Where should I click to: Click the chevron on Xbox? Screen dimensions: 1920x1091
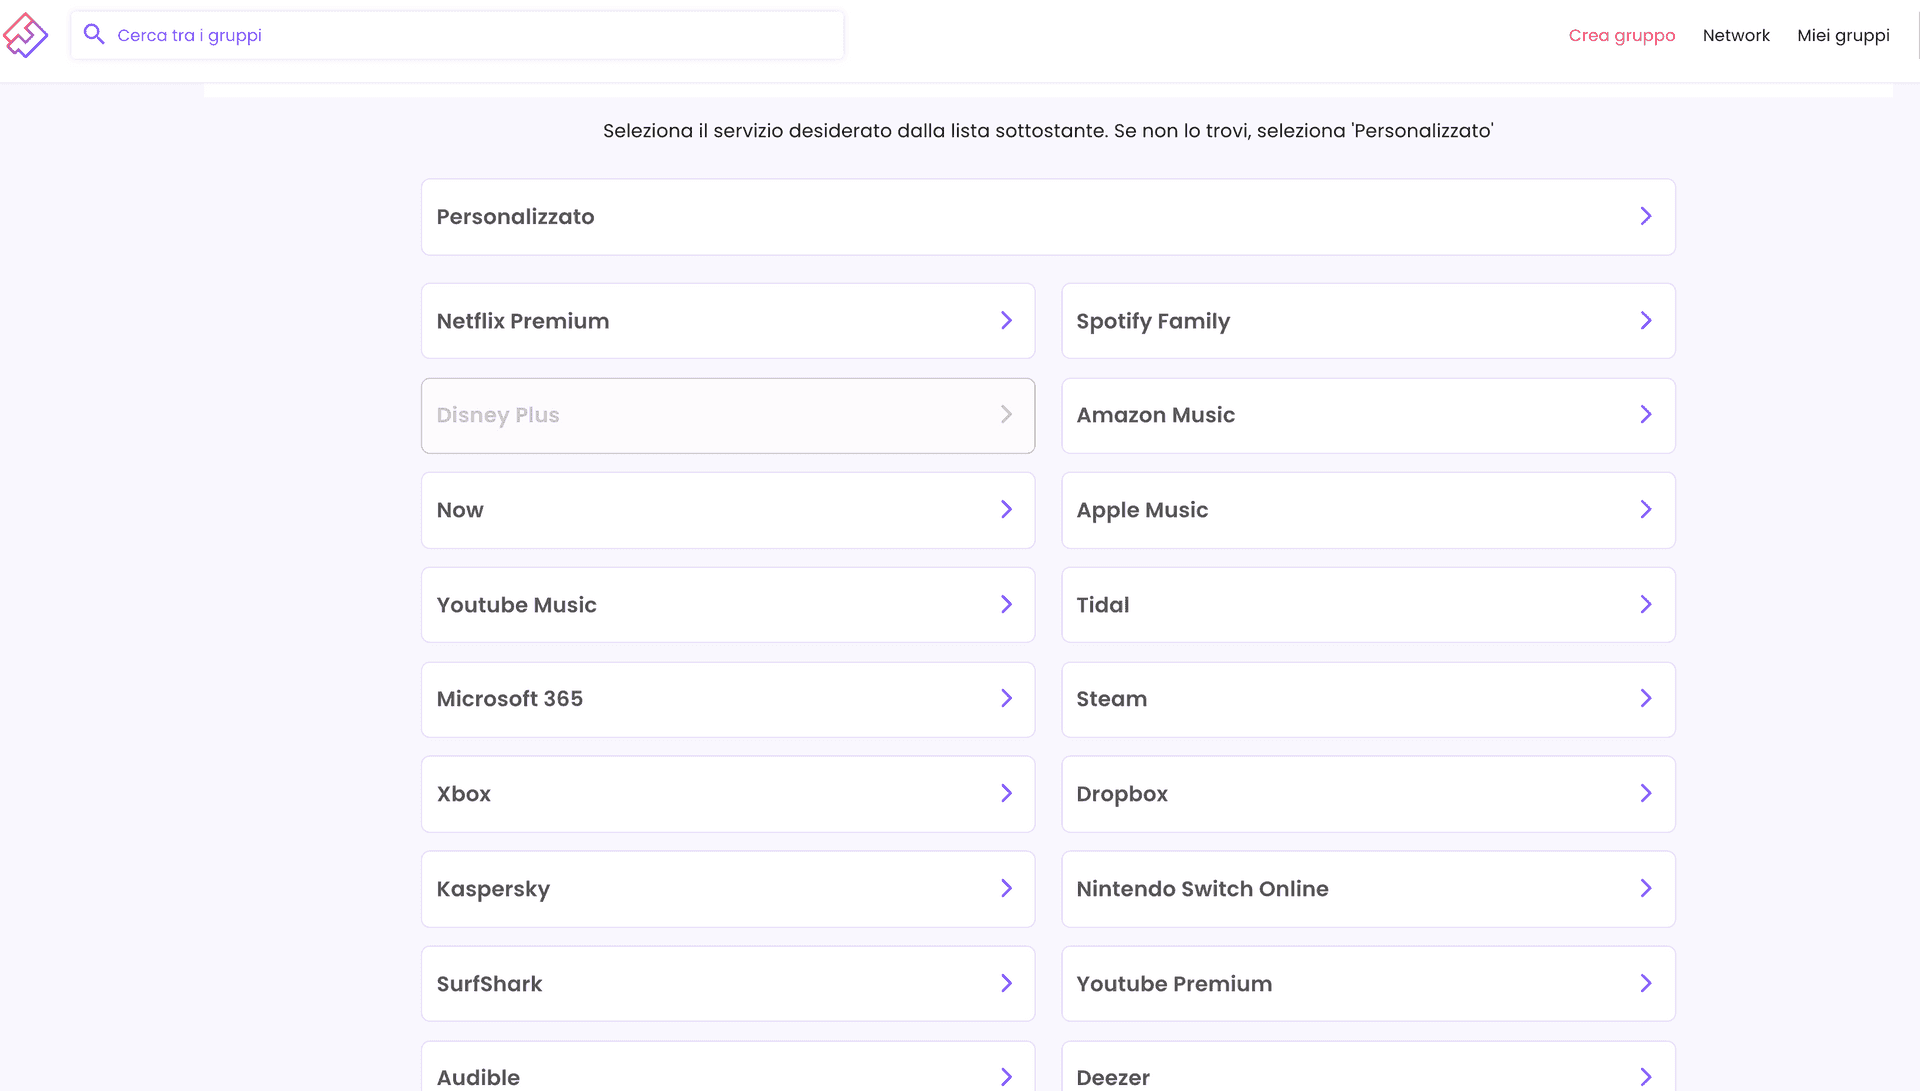point(1007,793)
